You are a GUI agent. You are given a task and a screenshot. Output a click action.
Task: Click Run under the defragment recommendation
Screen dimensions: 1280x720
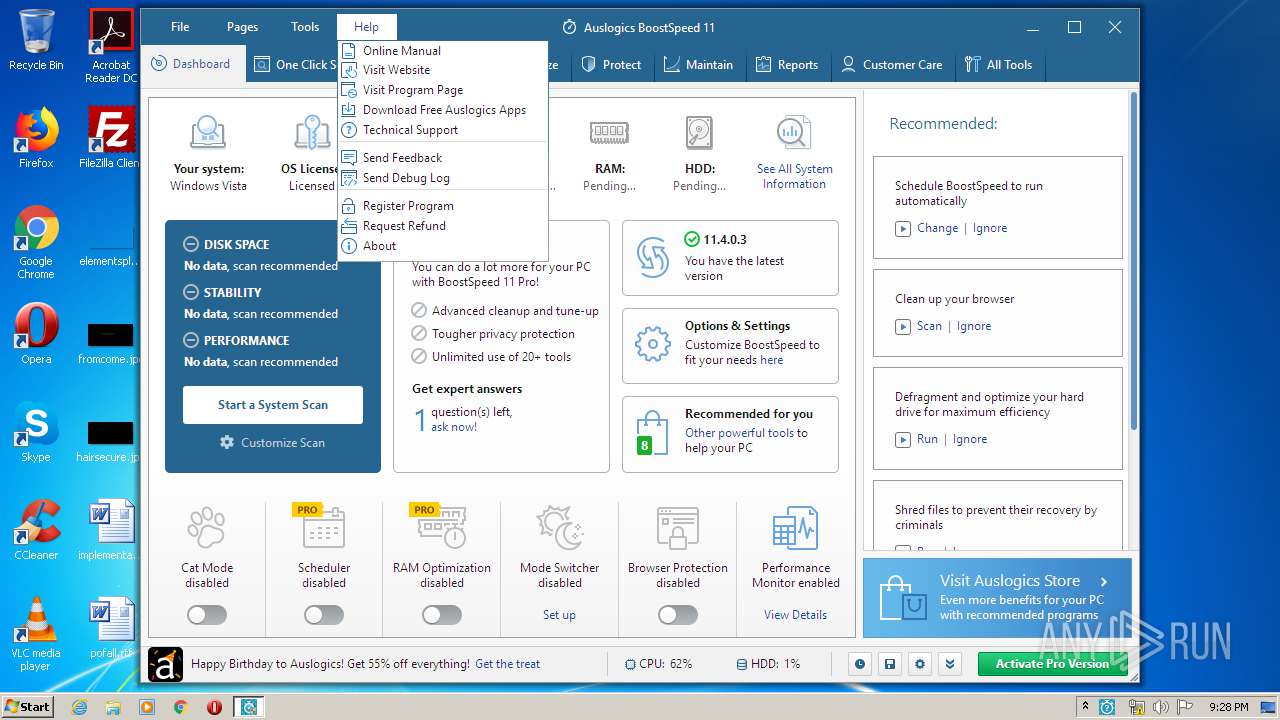[x=927, y=439]
